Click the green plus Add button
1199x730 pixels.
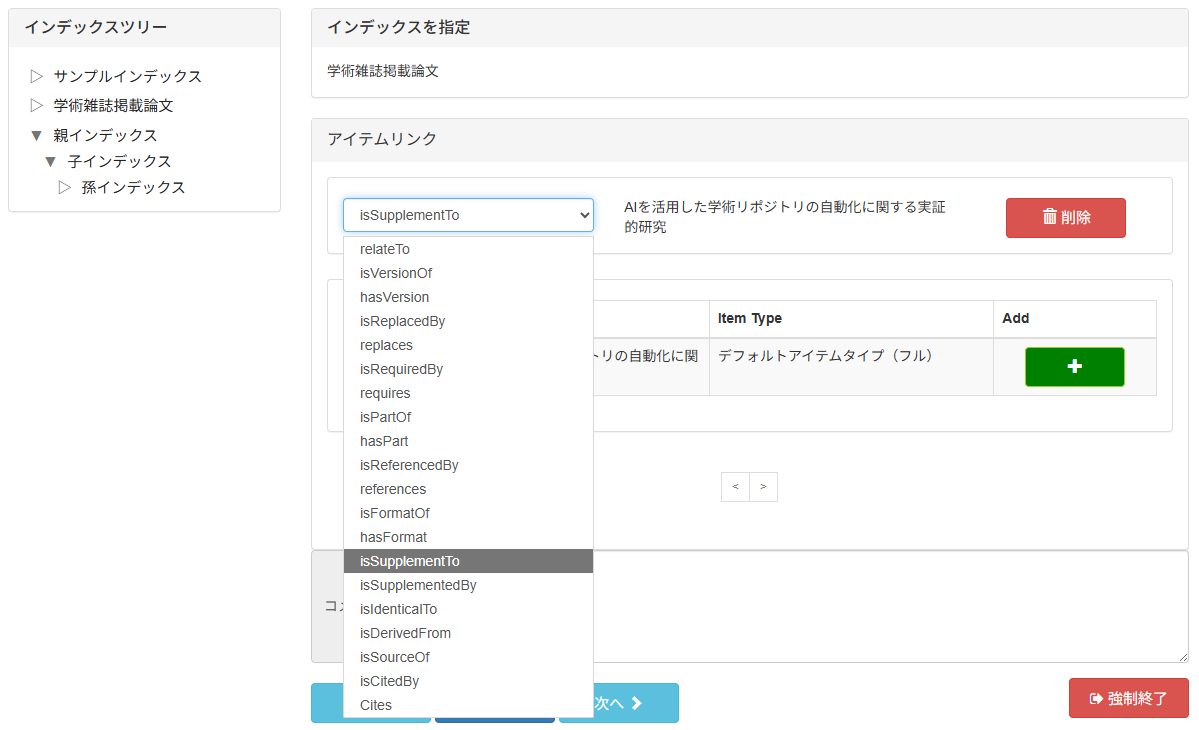(1074, 367)
